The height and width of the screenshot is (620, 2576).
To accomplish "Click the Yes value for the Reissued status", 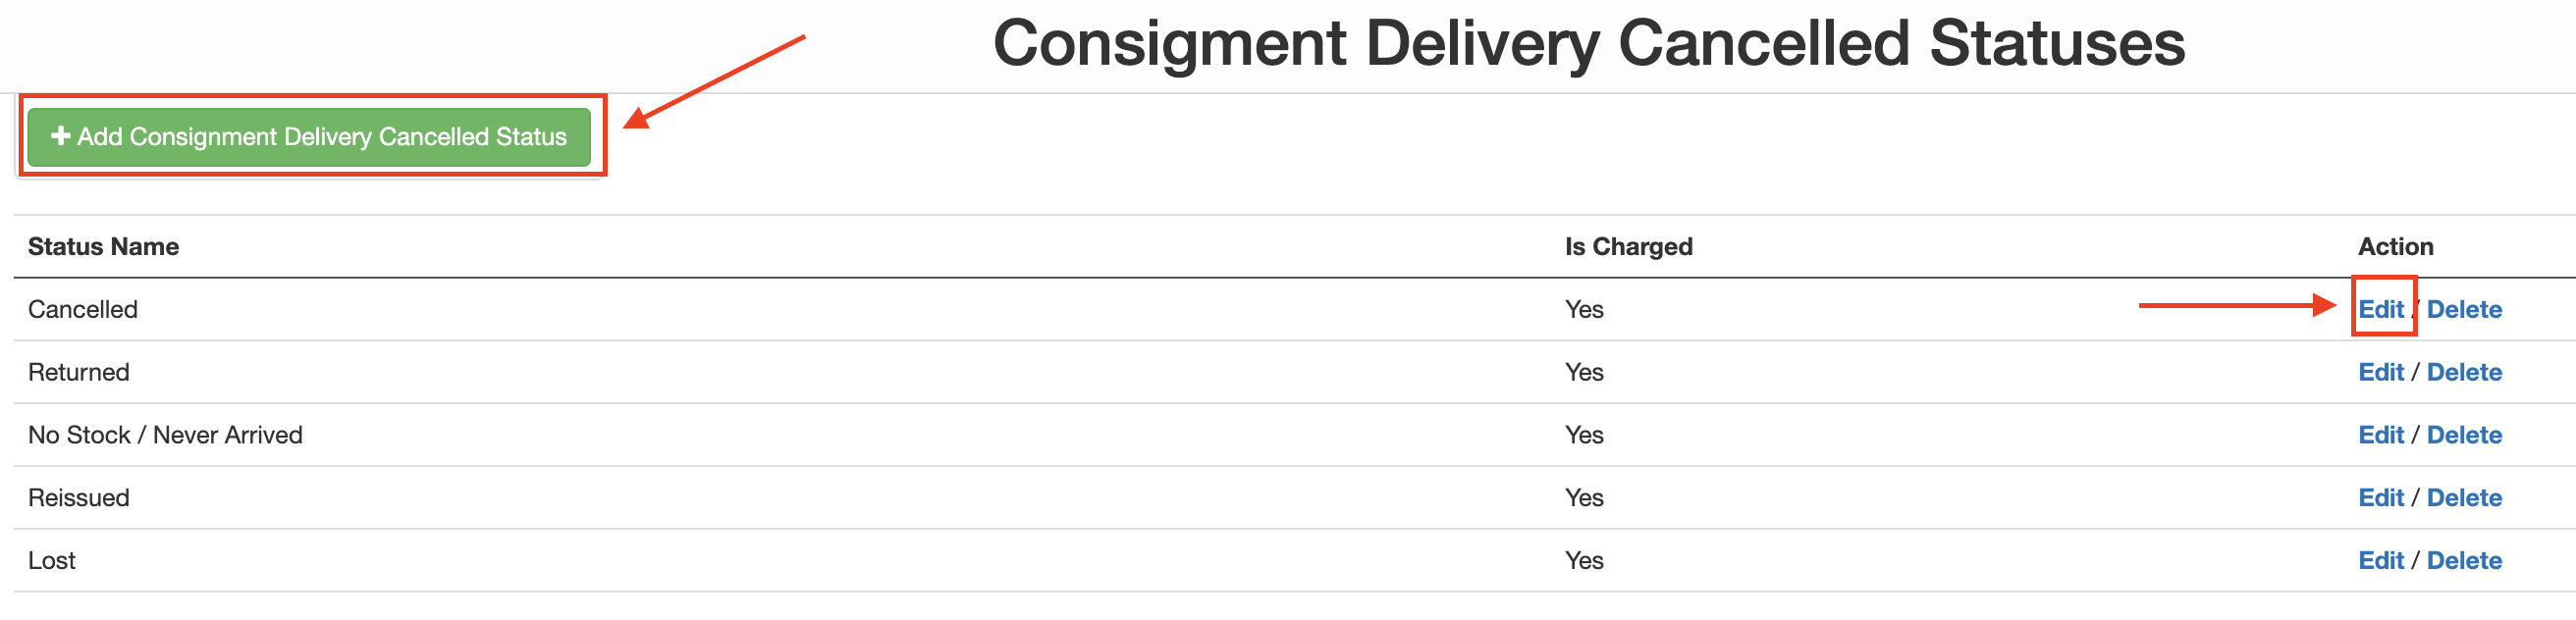I will pos(1585,497).
